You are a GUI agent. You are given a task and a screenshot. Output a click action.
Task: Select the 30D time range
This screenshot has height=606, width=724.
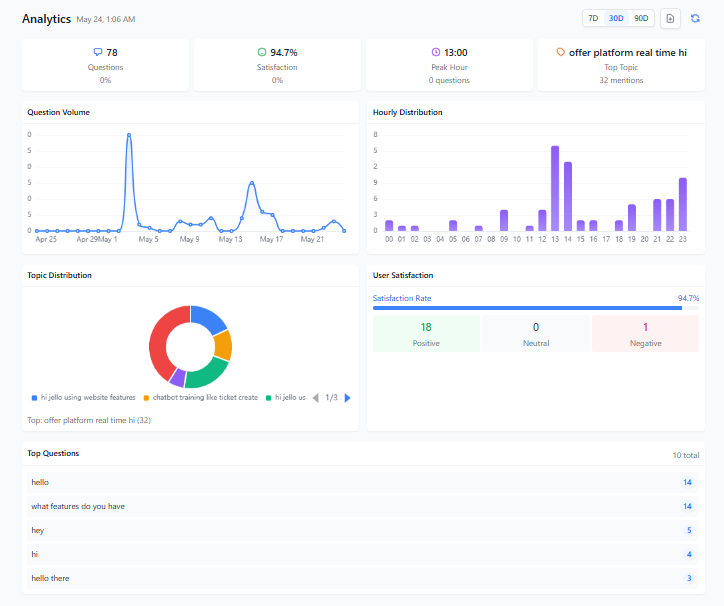point(616,18)
